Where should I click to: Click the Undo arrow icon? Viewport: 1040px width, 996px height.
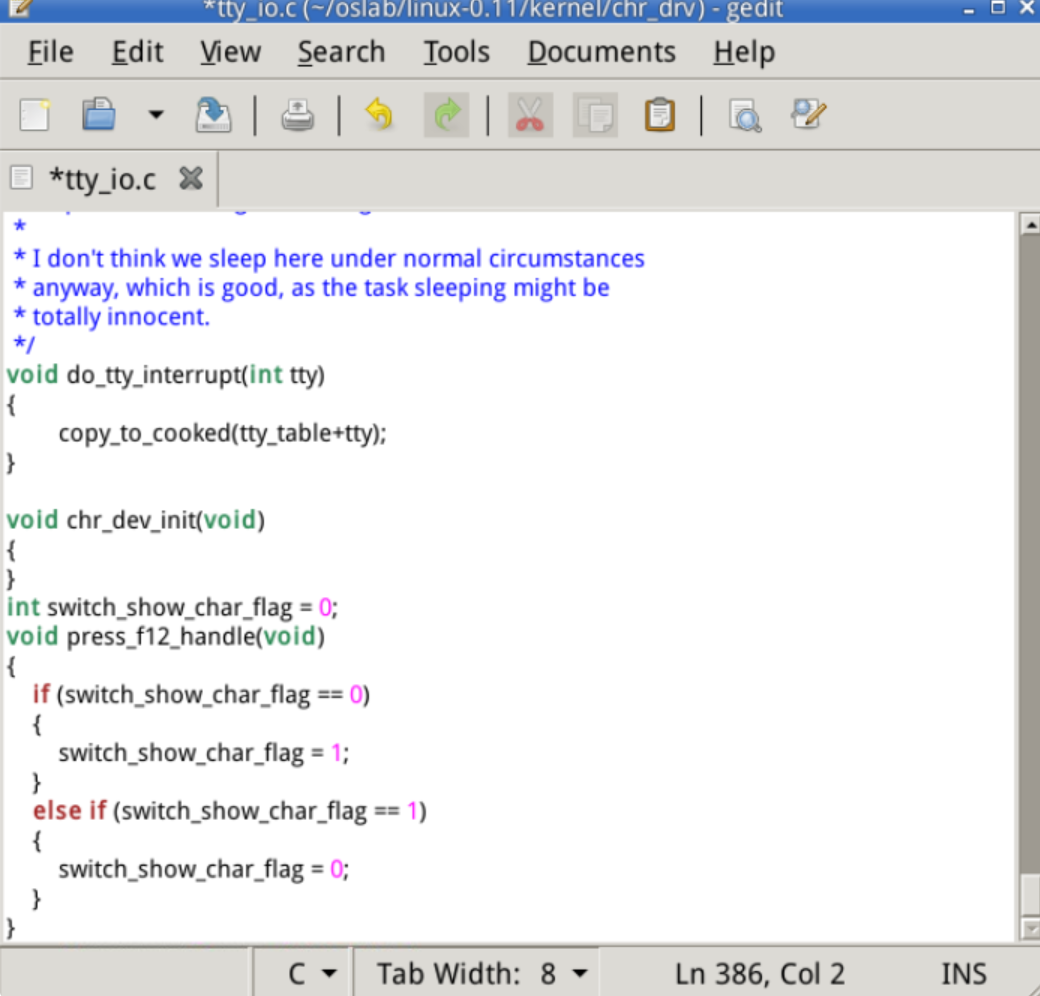tap(378, 115)
